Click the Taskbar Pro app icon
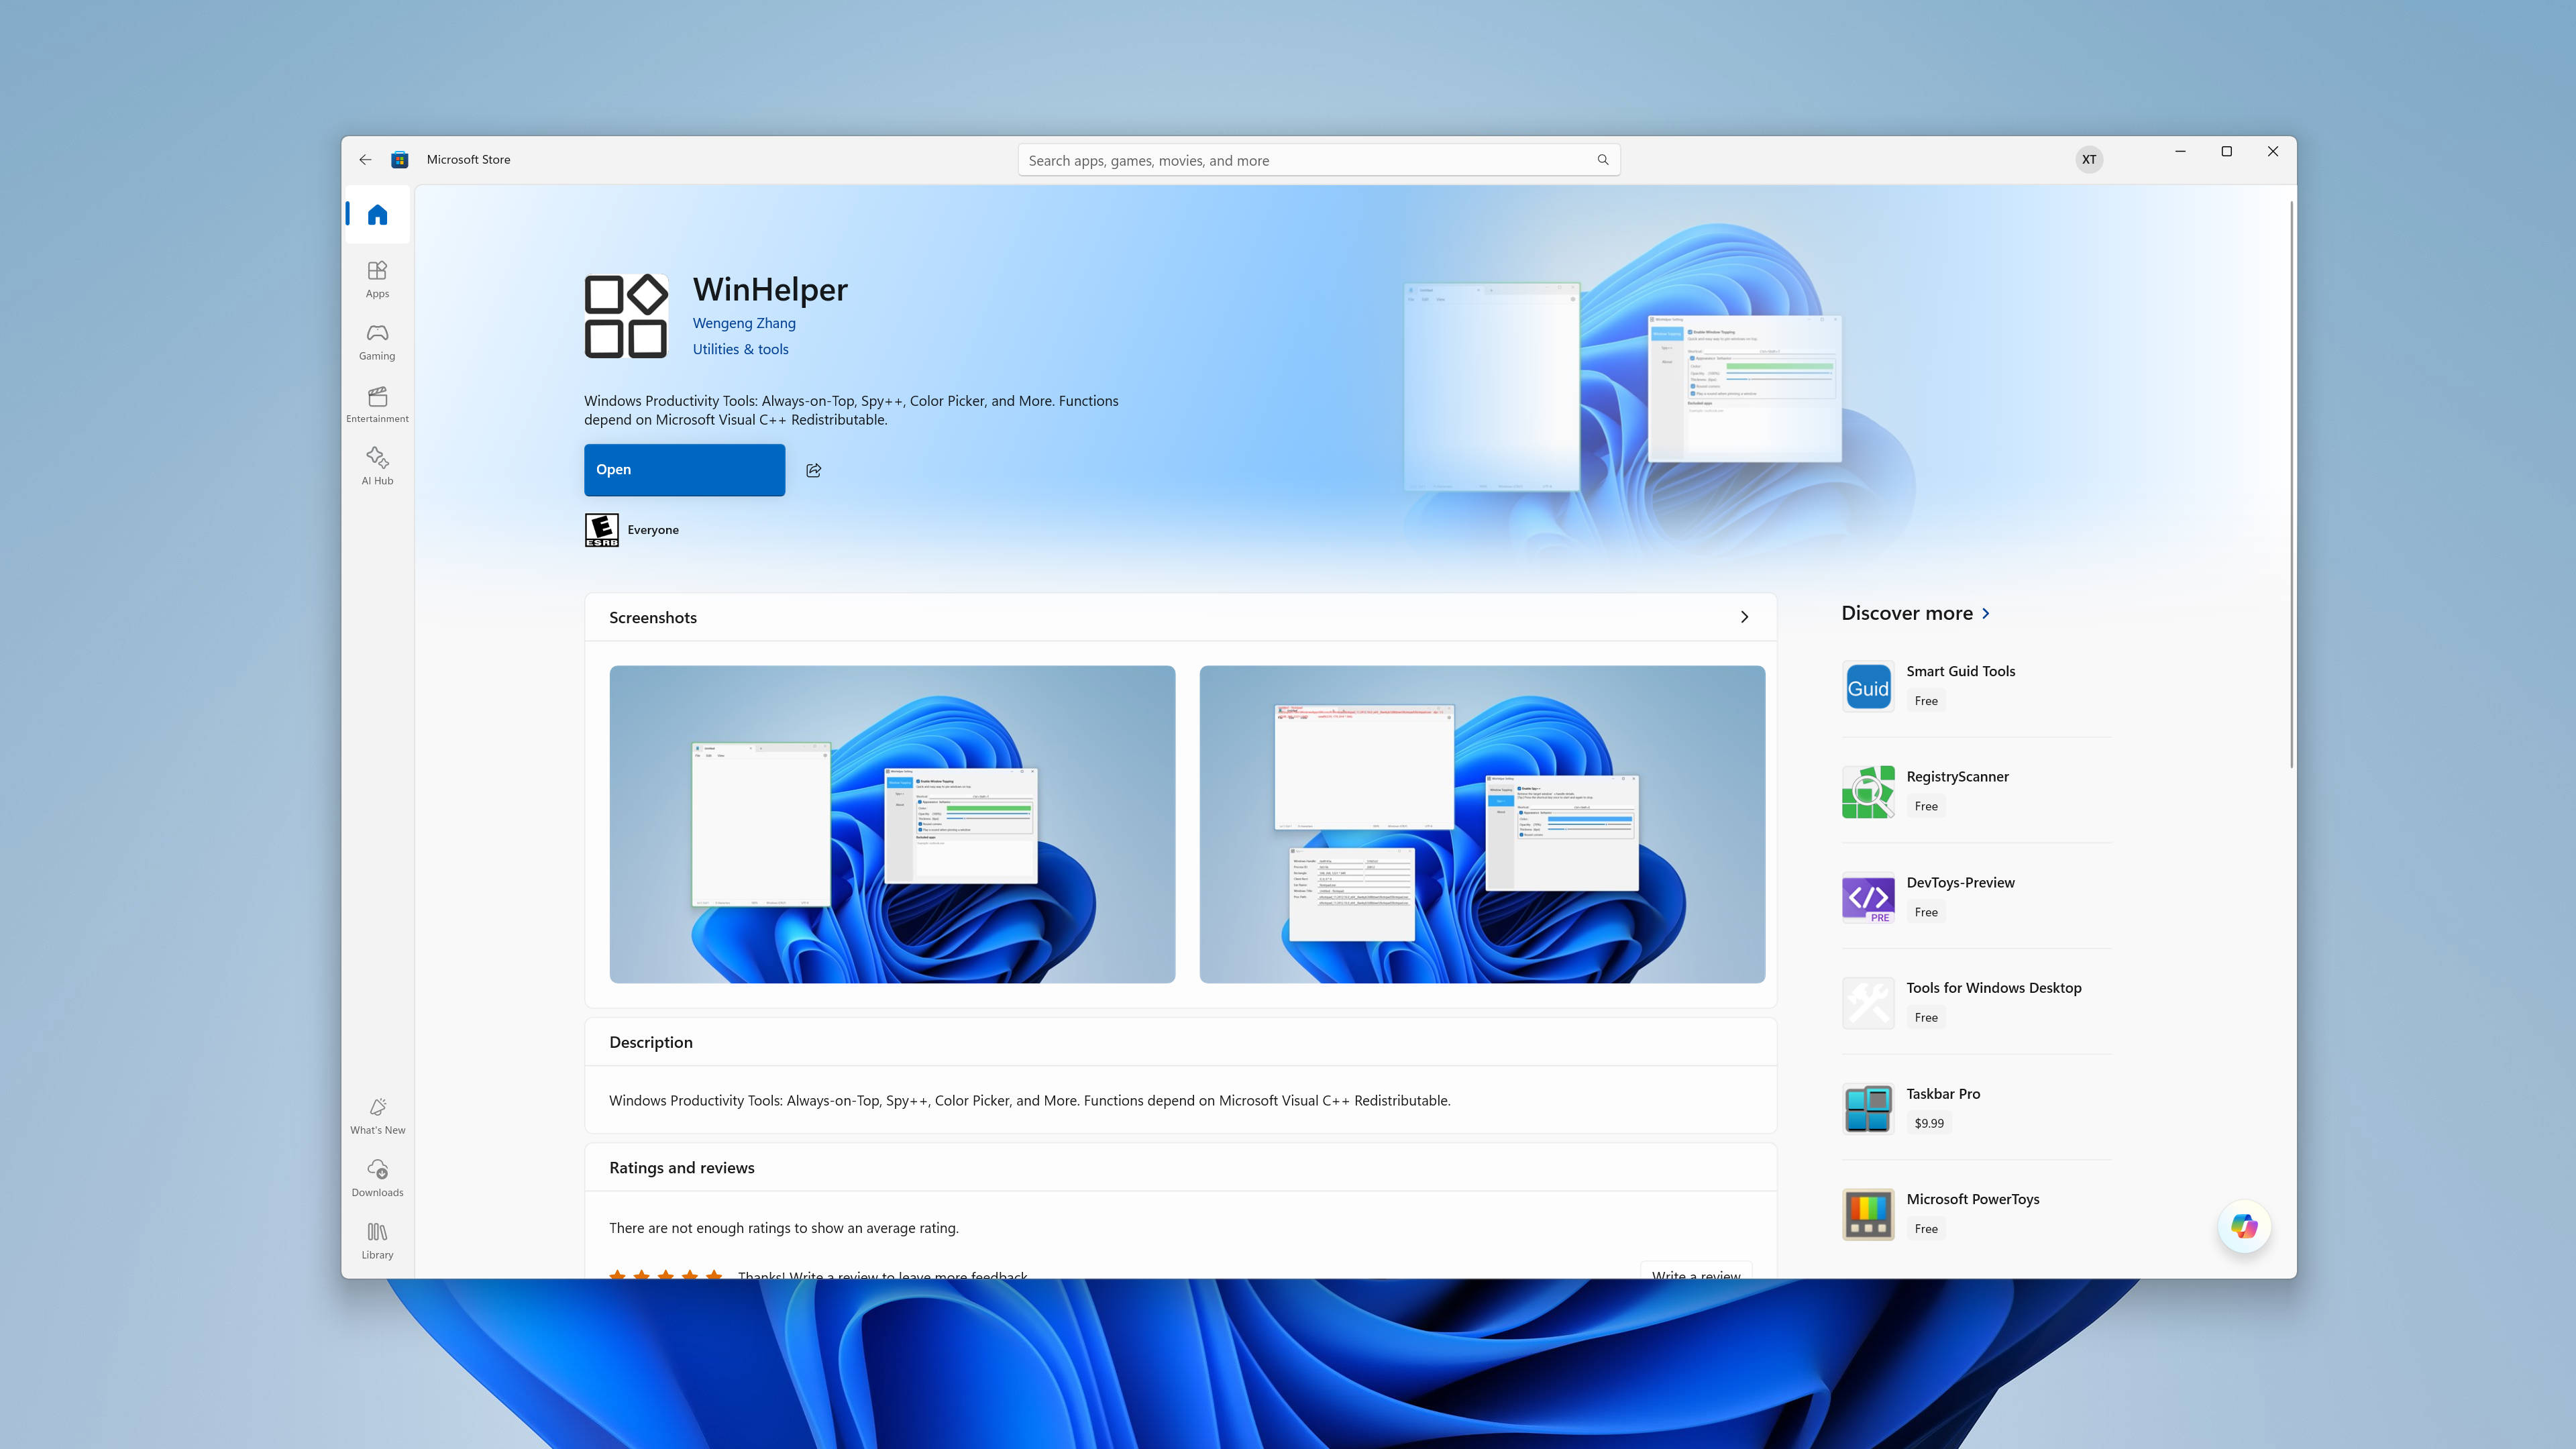 (x=1868, y=1109)
